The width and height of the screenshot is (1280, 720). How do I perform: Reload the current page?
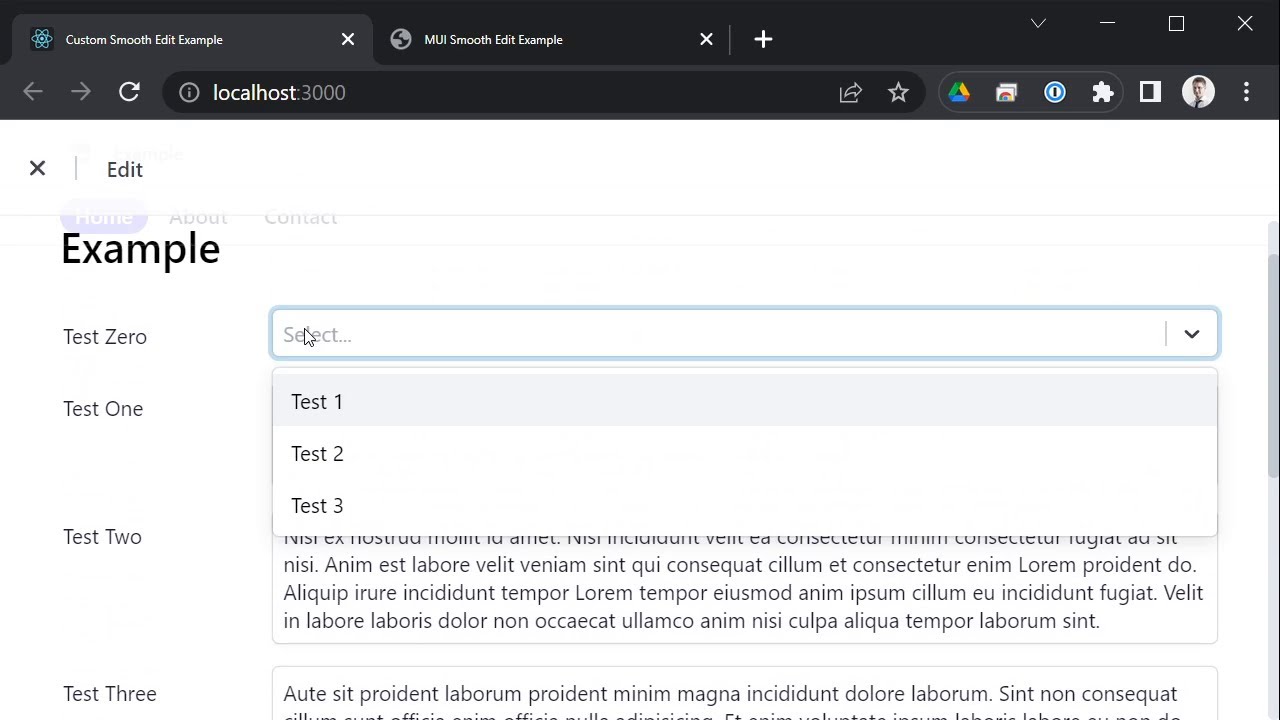click(x=129, y=92)
